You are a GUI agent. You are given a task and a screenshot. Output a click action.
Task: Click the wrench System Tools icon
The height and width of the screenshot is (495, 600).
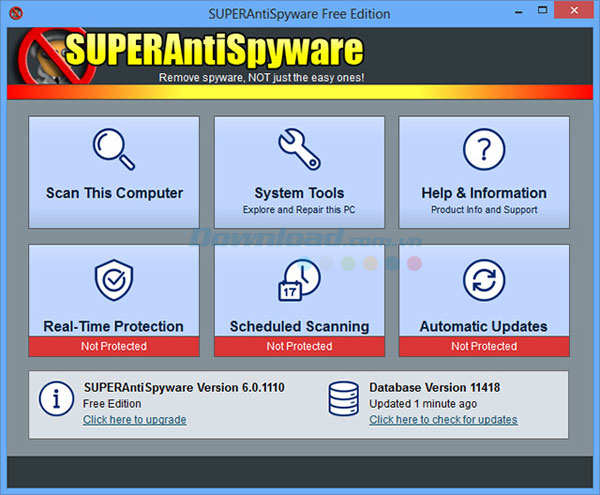[299, 149]
